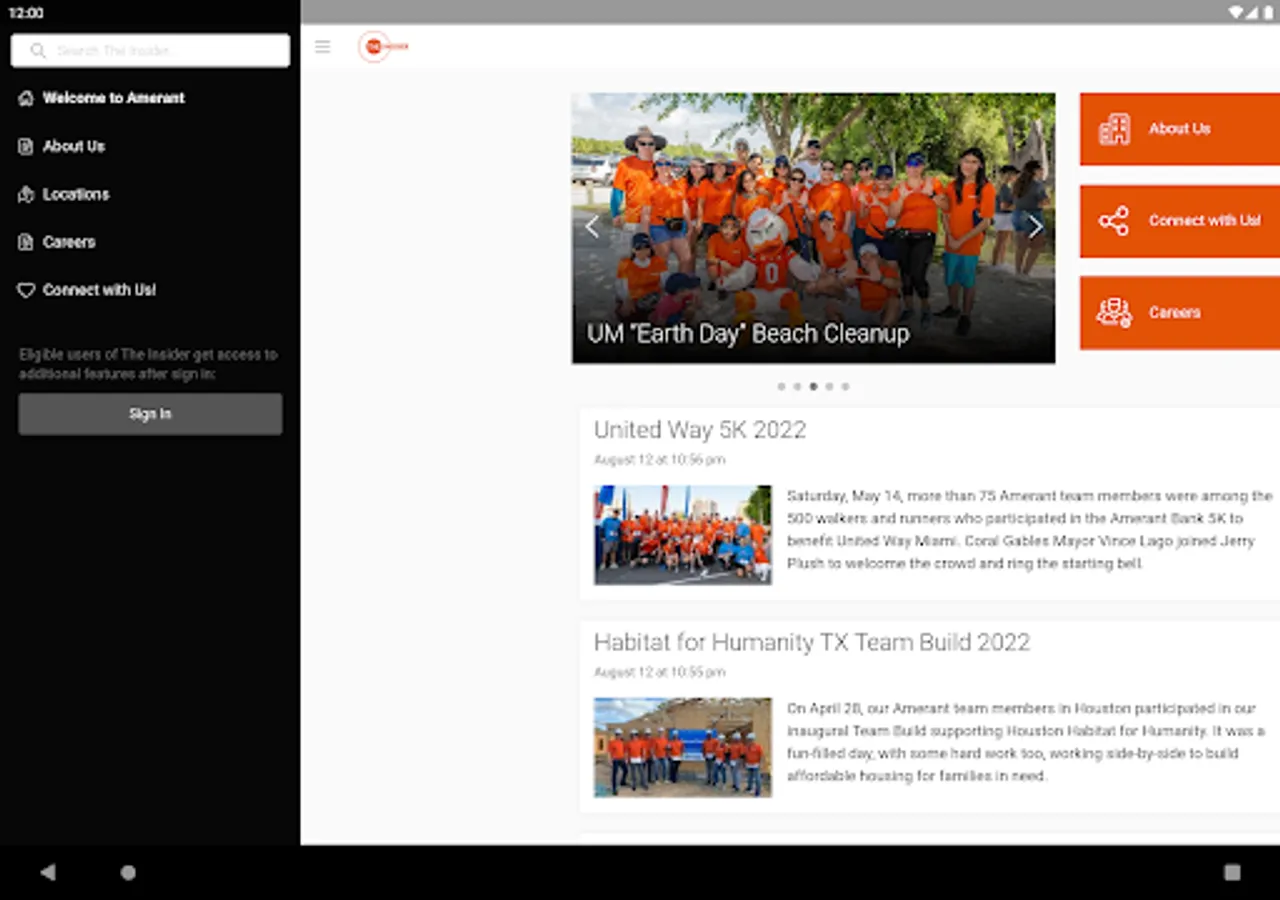Open the hamburger menu icon
Screen dimensions: 1280x900
click(x=322, y=47)
